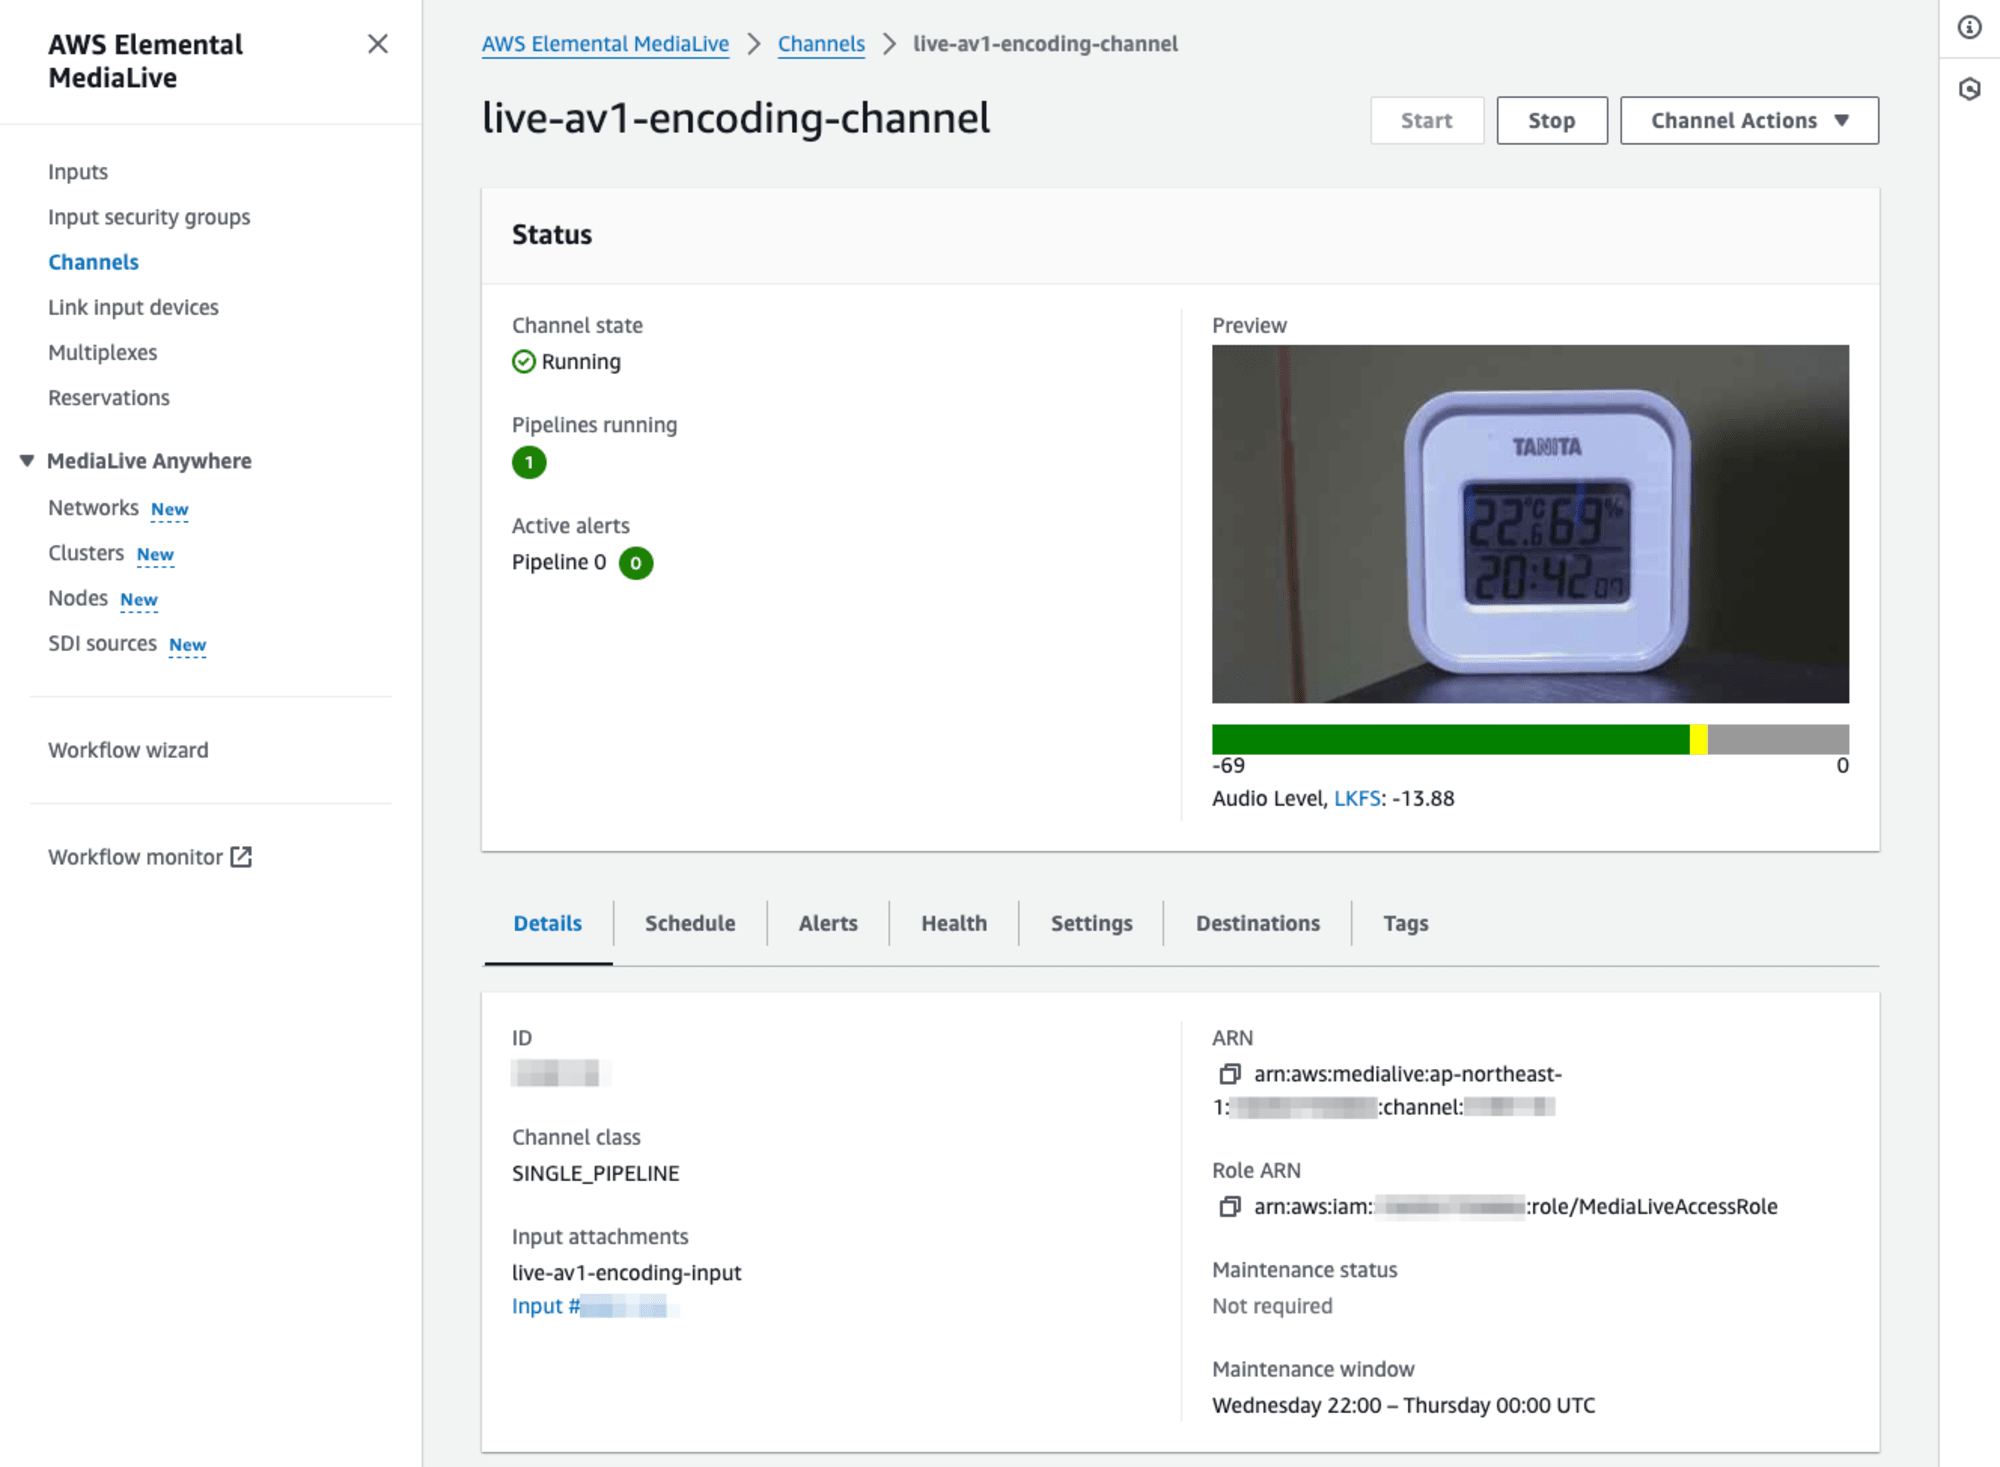2000x1467 pixels.
Task: Open the Destinations tab
Action: (x=1258, y=923)
